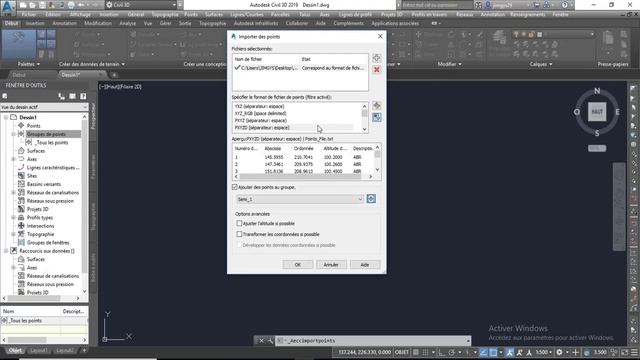Click the add point group icon beside Semi_1
This screenshot has width=640, height=360.
click(371, 199)
